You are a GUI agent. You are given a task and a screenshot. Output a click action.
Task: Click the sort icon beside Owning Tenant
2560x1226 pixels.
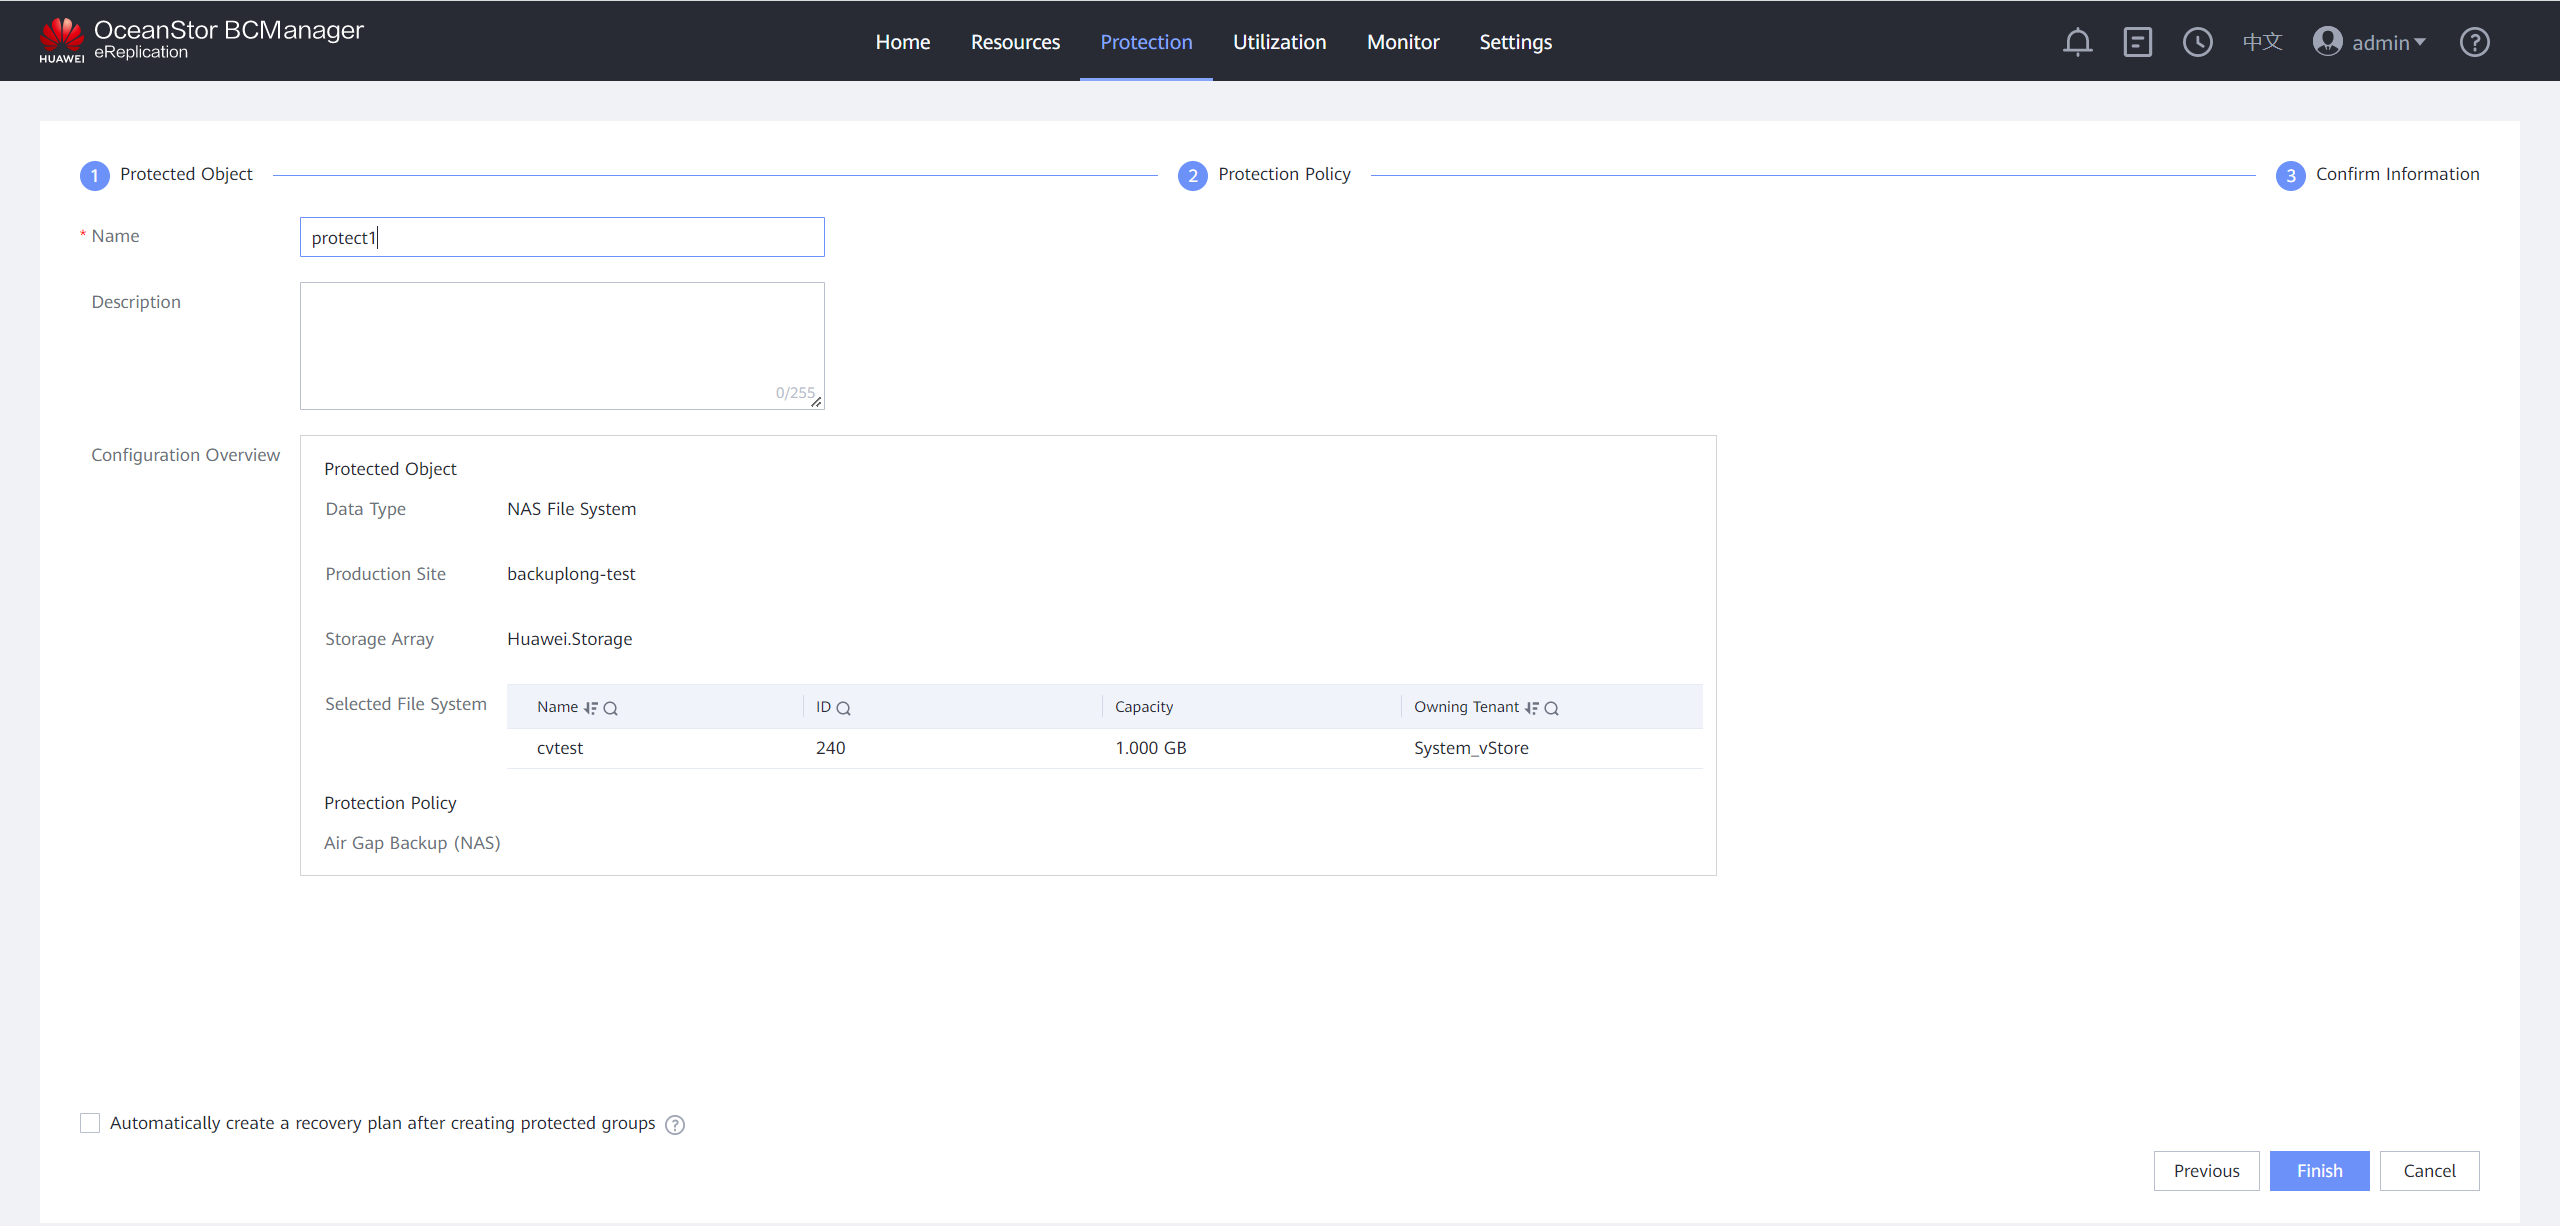pyautogui.click(x=1532, y=708)
